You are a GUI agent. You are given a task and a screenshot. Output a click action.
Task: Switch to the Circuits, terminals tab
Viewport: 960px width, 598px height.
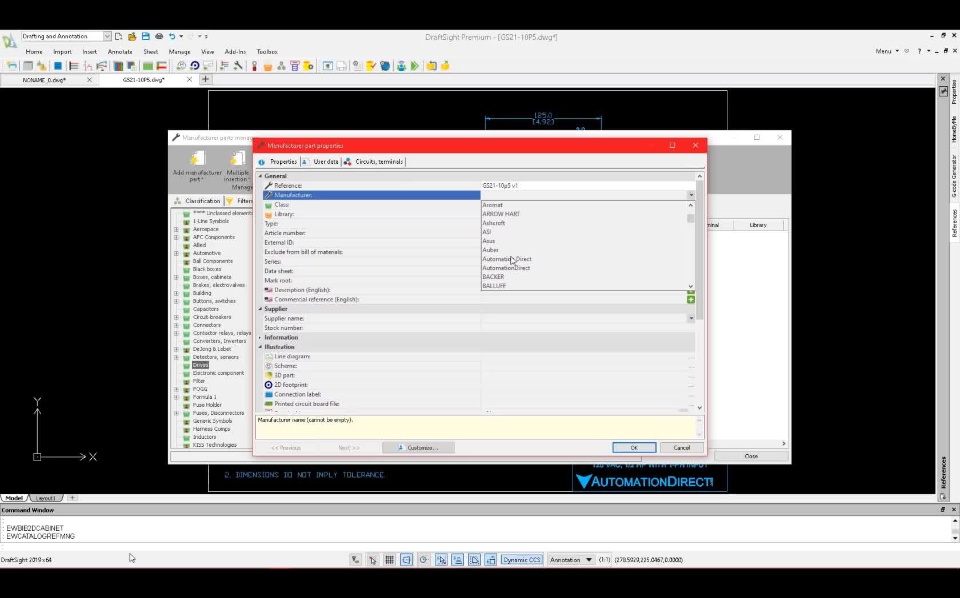coord(374,162)
